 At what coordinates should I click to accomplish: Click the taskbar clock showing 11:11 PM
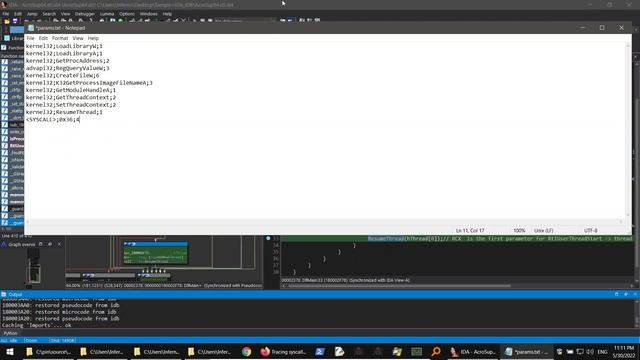click(x=624, y=352)
